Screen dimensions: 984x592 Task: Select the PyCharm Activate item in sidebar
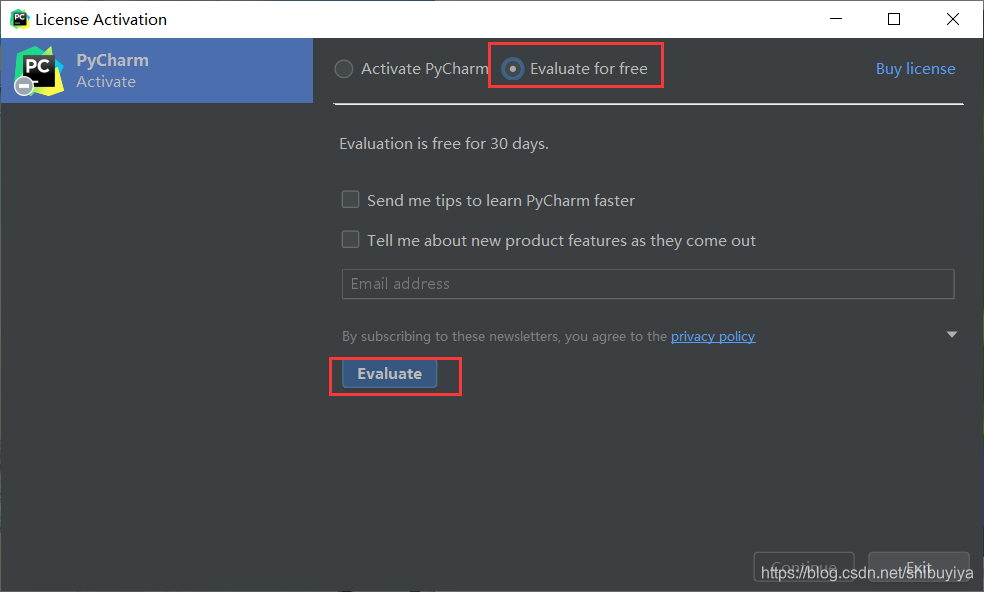pos(157,70)
